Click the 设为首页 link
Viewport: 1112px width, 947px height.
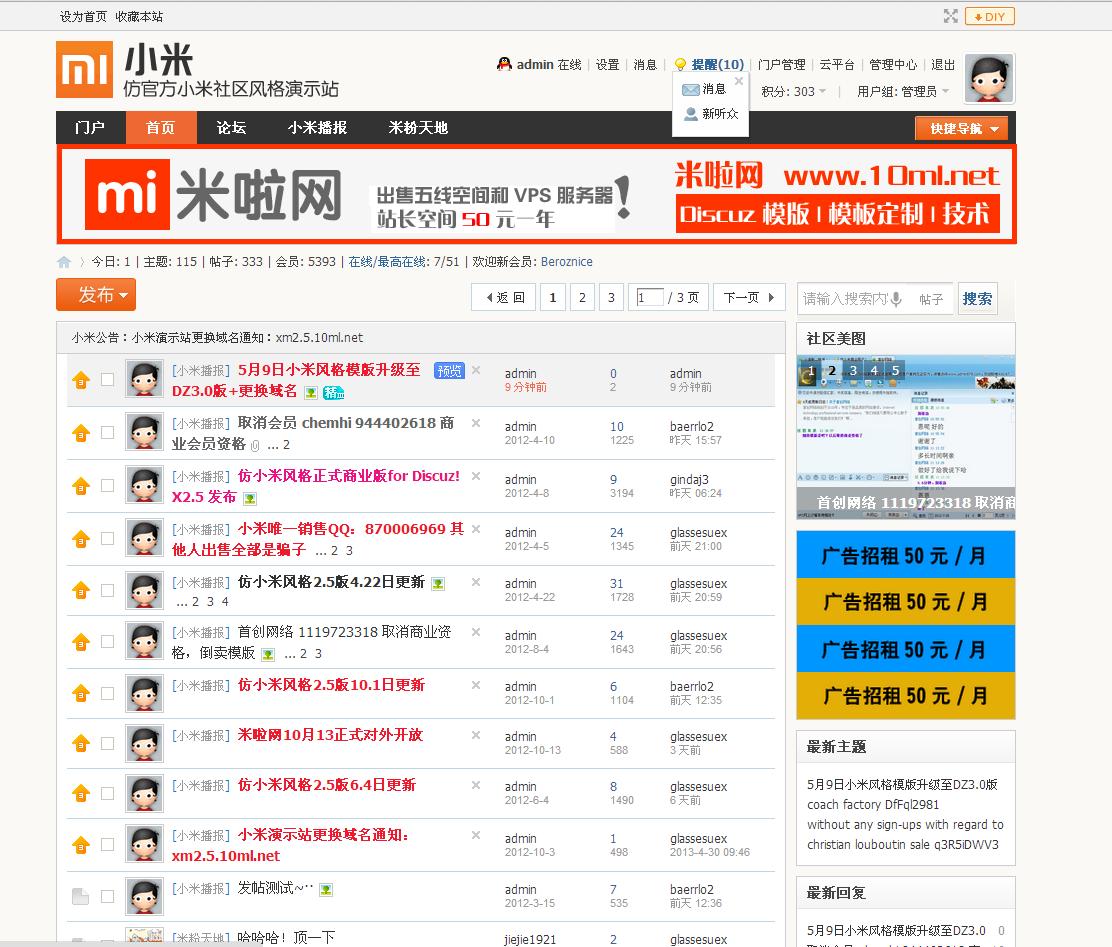(x=83, y=16)
